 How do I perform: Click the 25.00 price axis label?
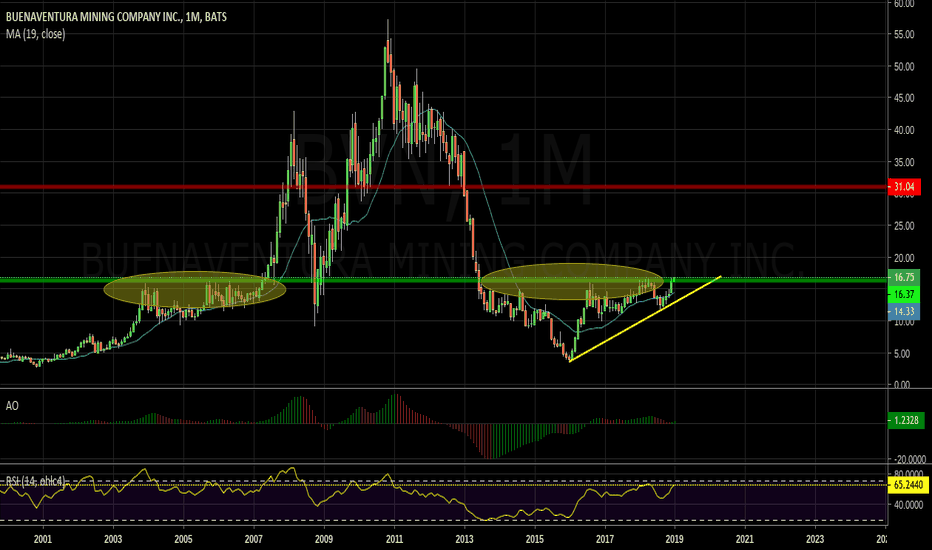903,226
